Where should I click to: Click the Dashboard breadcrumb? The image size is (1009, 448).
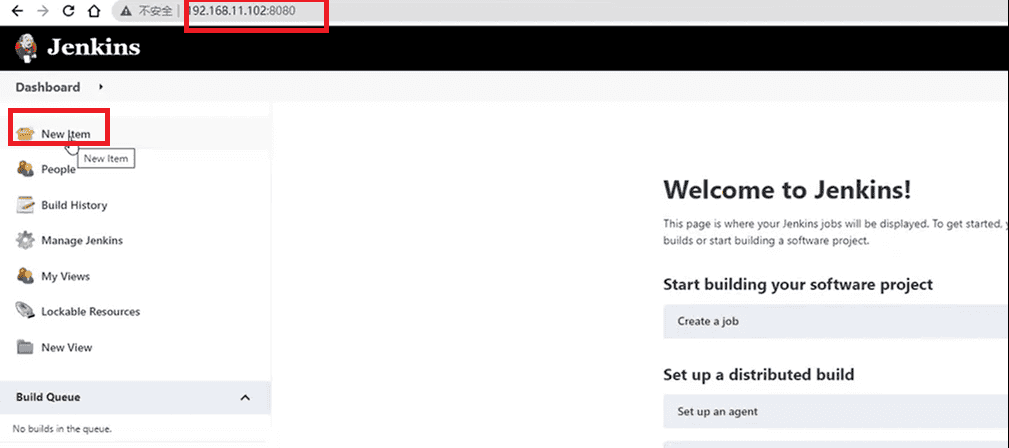pyautogui.click(x=48, y=87)
